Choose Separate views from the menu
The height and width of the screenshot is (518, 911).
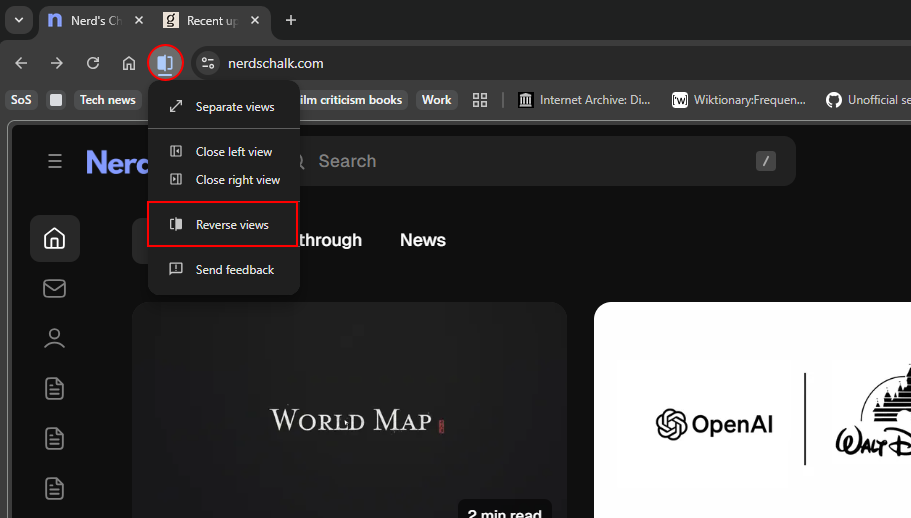[234, 107]
